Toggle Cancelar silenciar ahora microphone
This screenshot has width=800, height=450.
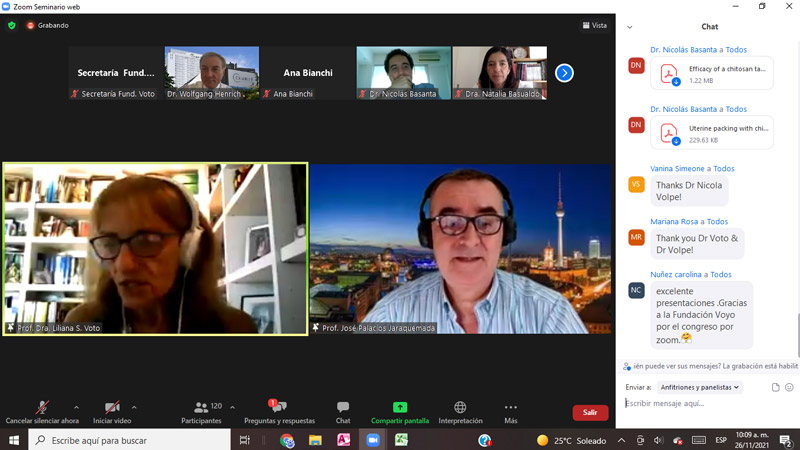pyautogui.click(x=42, y=408)
